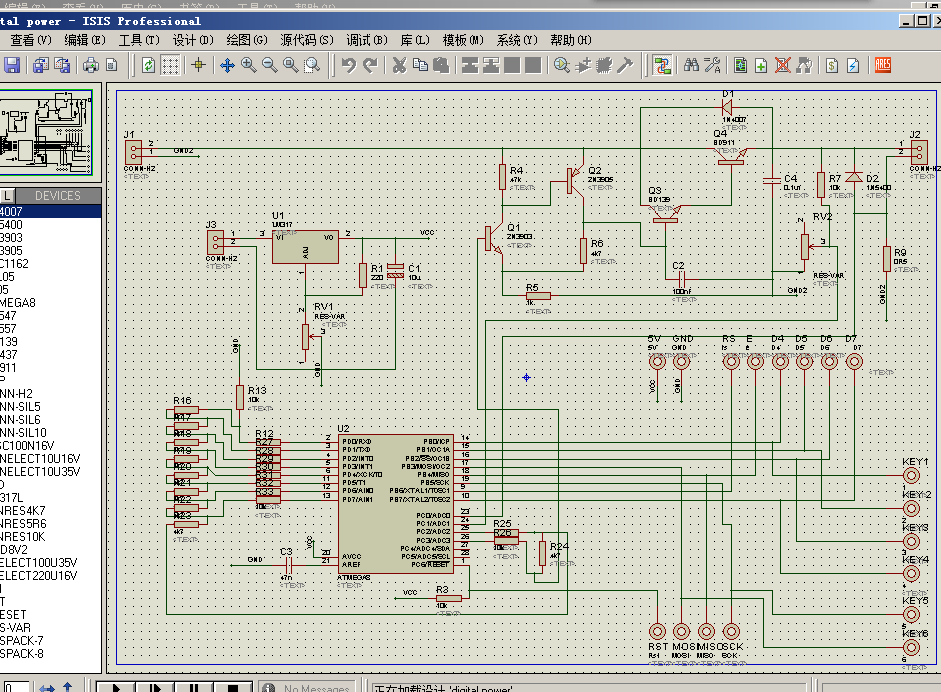This screenshot has height=692, width=941.
Task: Click the DEVICES list header
Action: point(58,196)
